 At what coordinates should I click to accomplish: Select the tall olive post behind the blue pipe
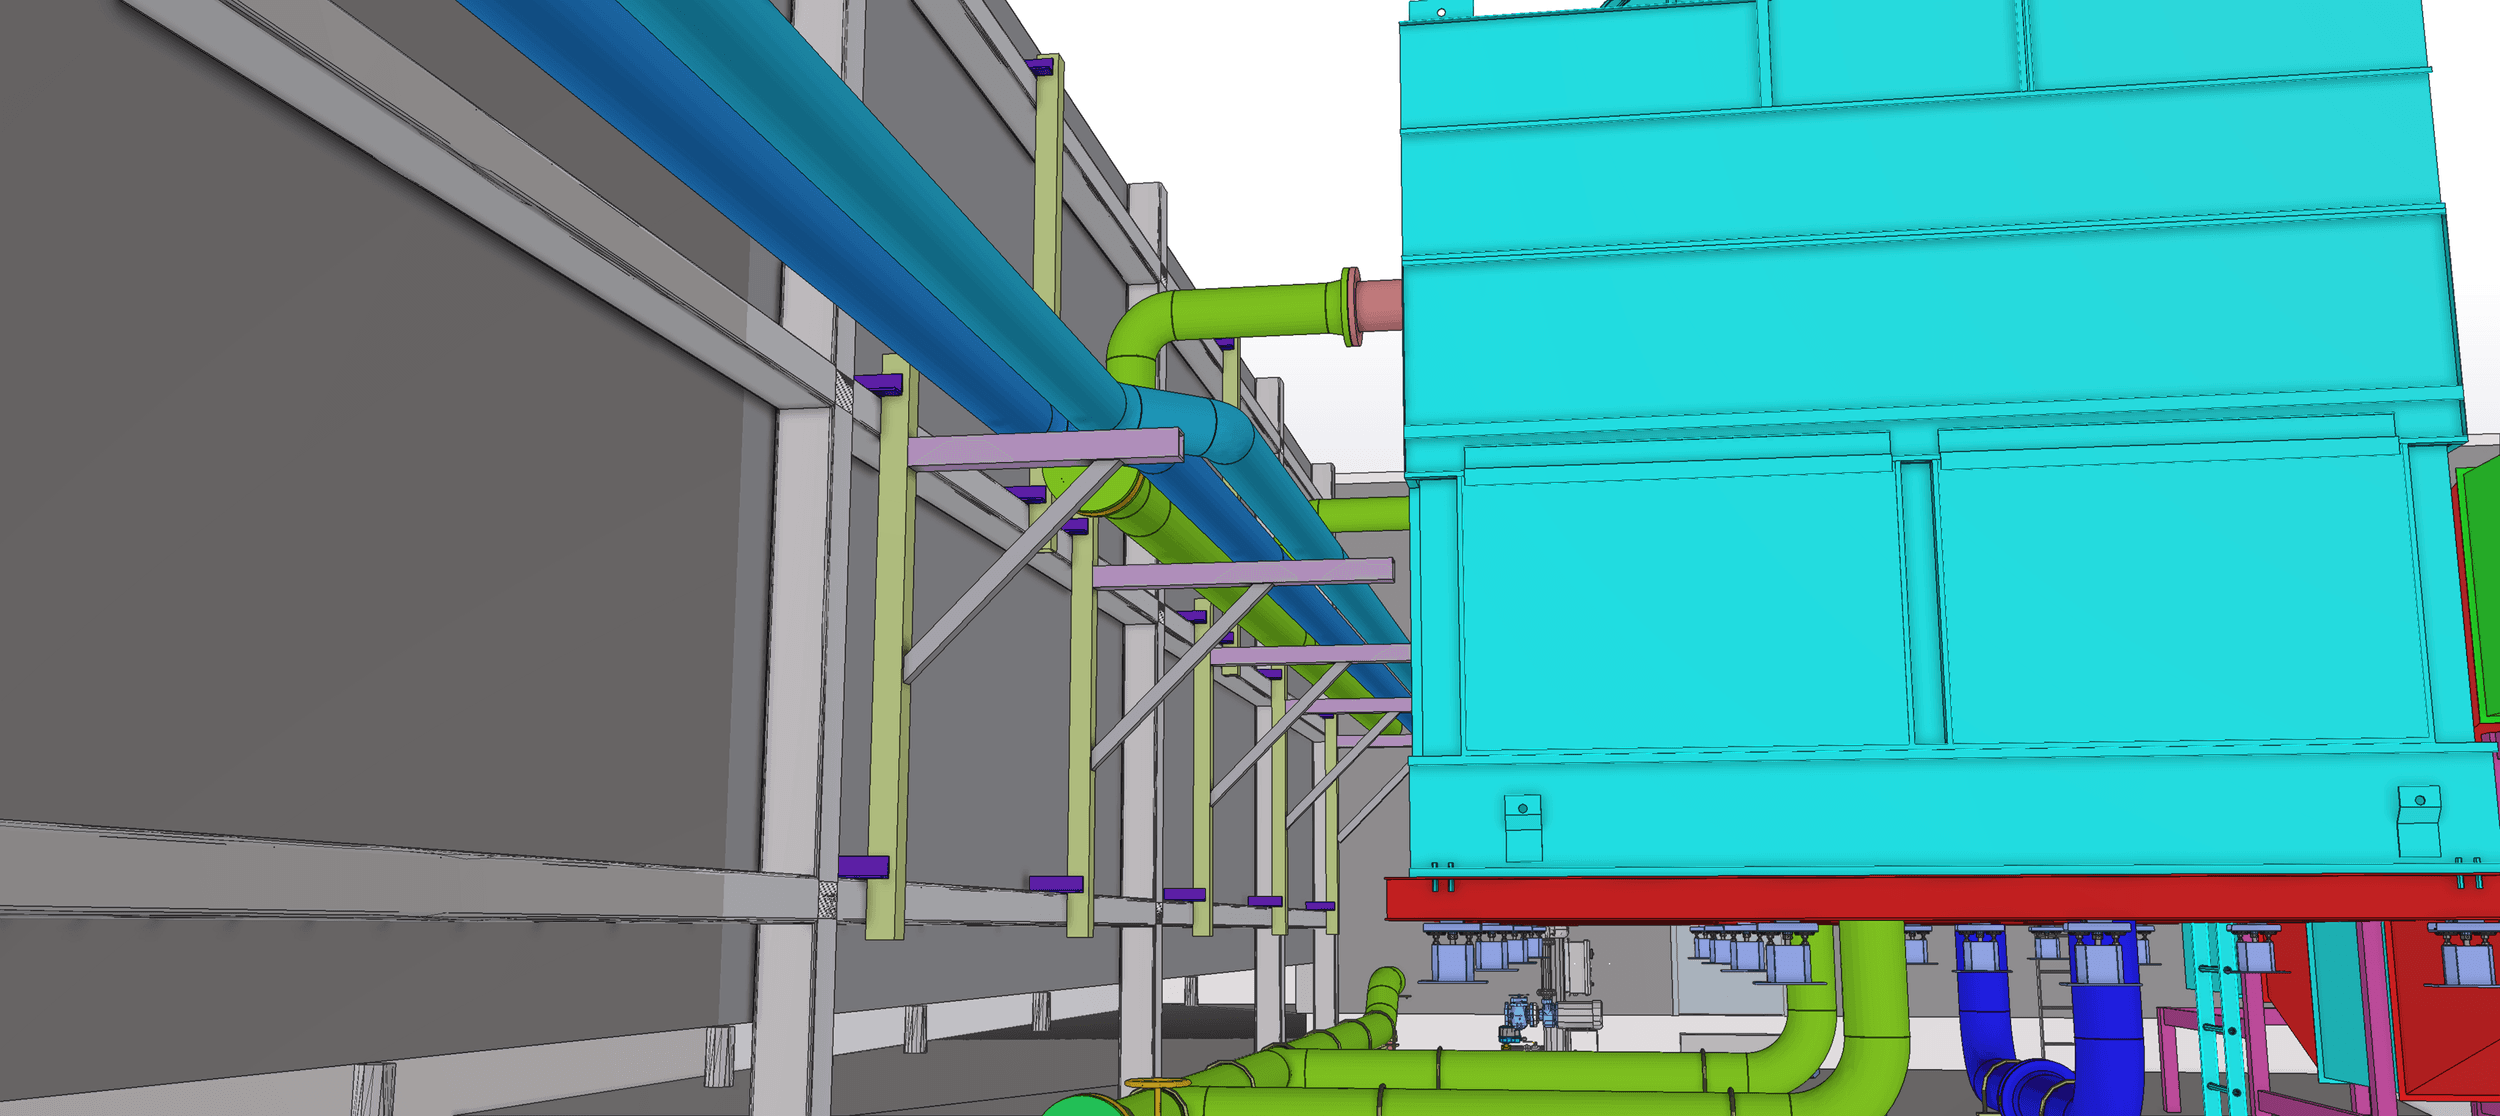point(1047,200)
